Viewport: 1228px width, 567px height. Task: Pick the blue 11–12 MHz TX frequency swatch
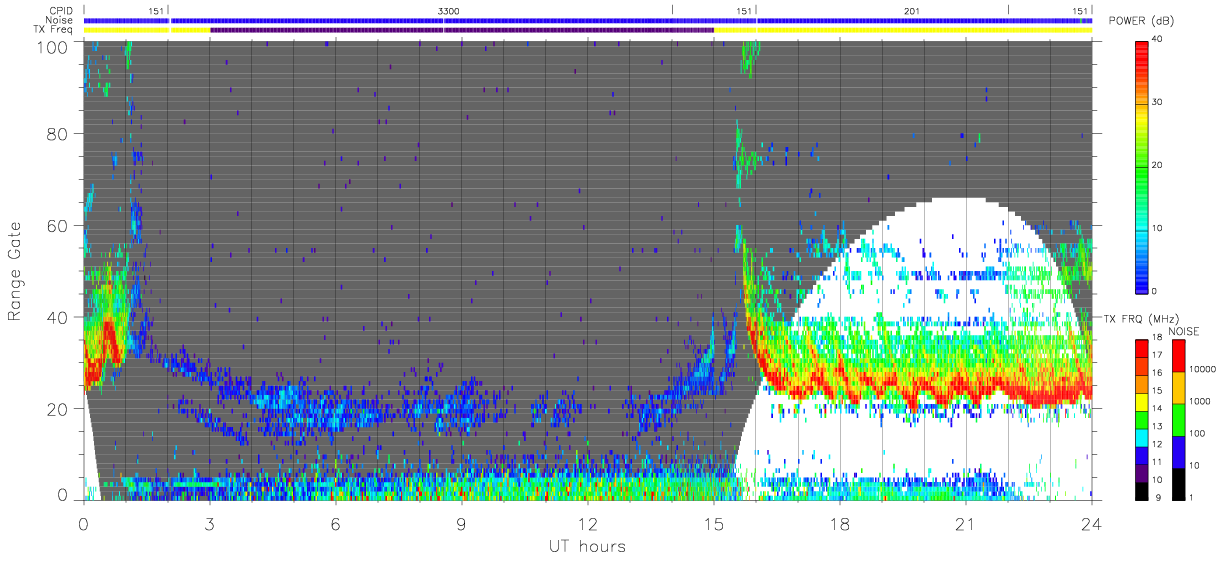pos(1141,454)
